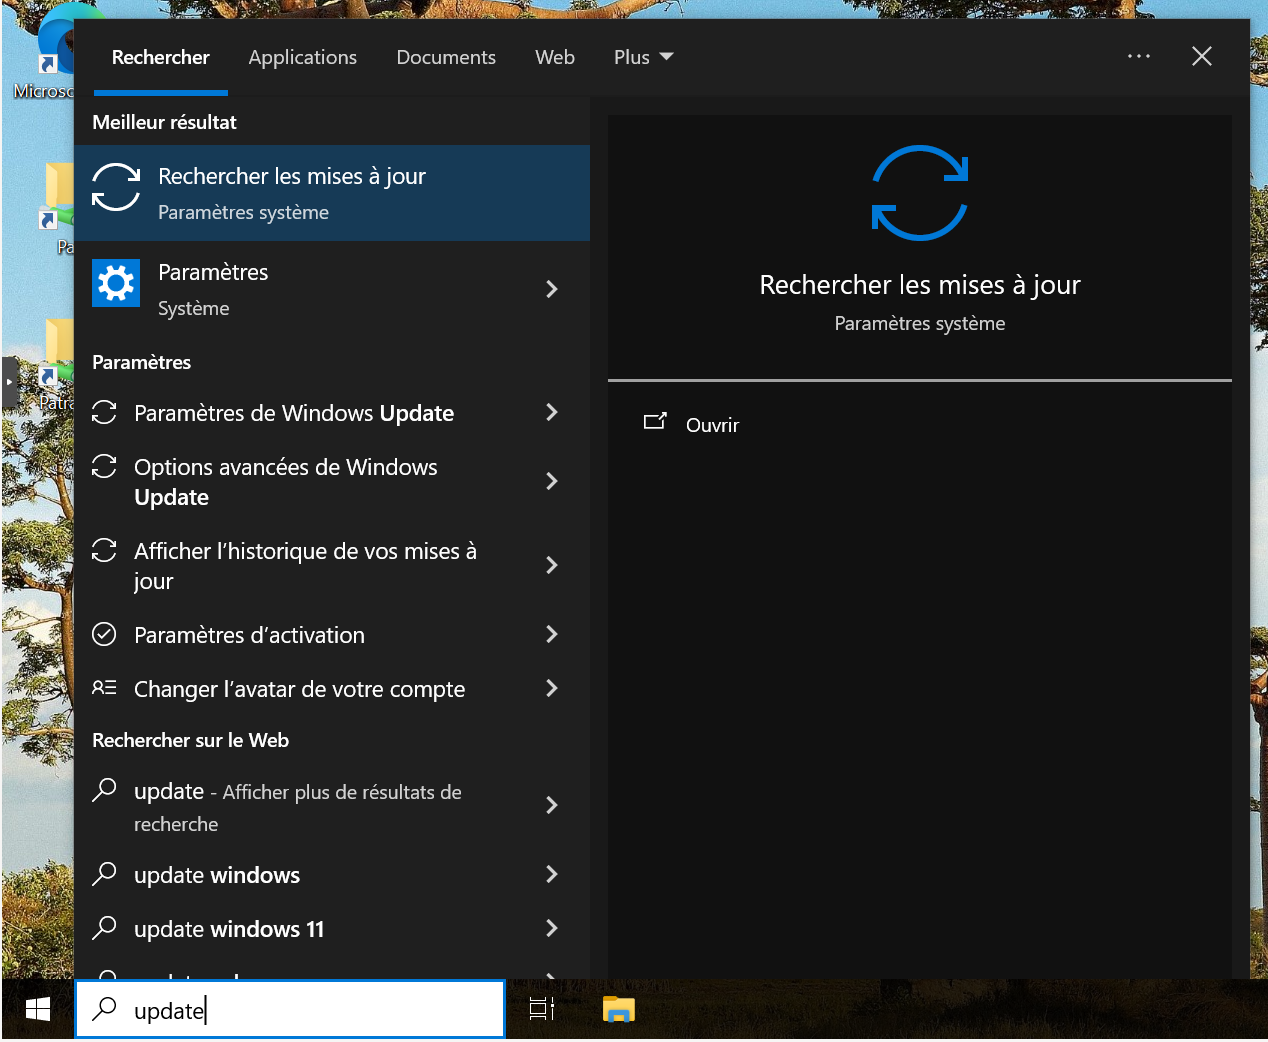The image size is (1268, 1042).
Task: Click the magnifier icon next to update windows
Action: pyautogui.click(x=104, y=874)
